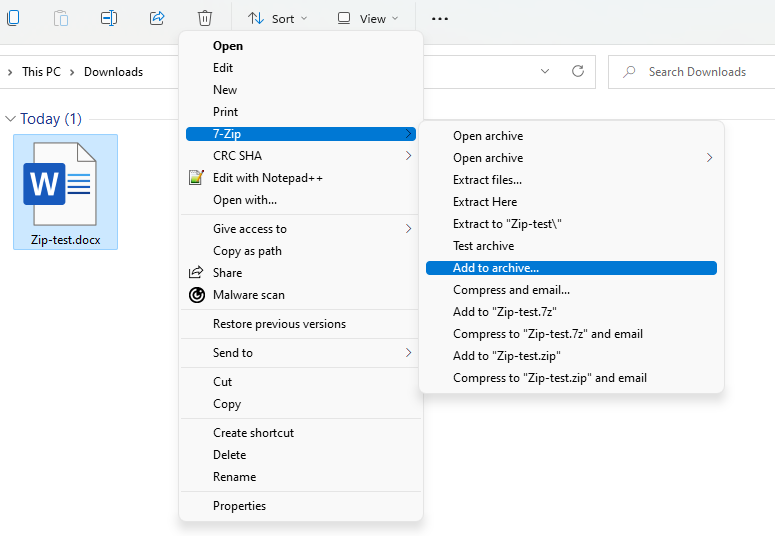The height and width of the screenshot is (536, 775).
Task: Select Extract Here in 7-Zip submenu
Action: click(484, 202)
